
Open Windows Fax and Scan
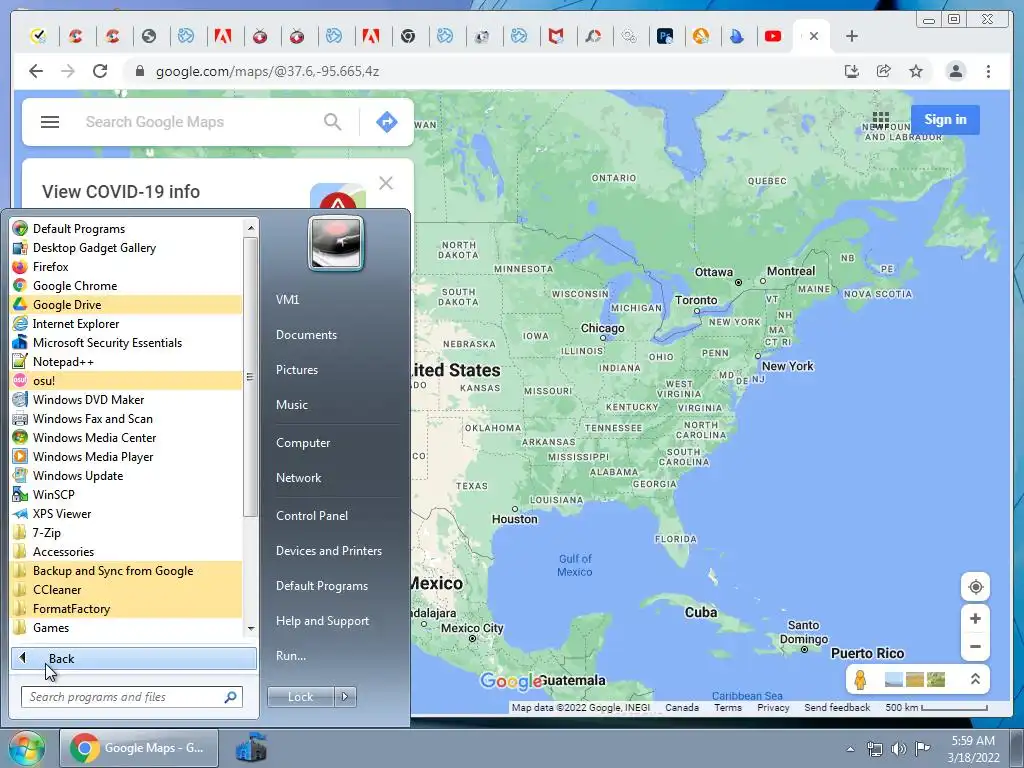tap(93, 418)
